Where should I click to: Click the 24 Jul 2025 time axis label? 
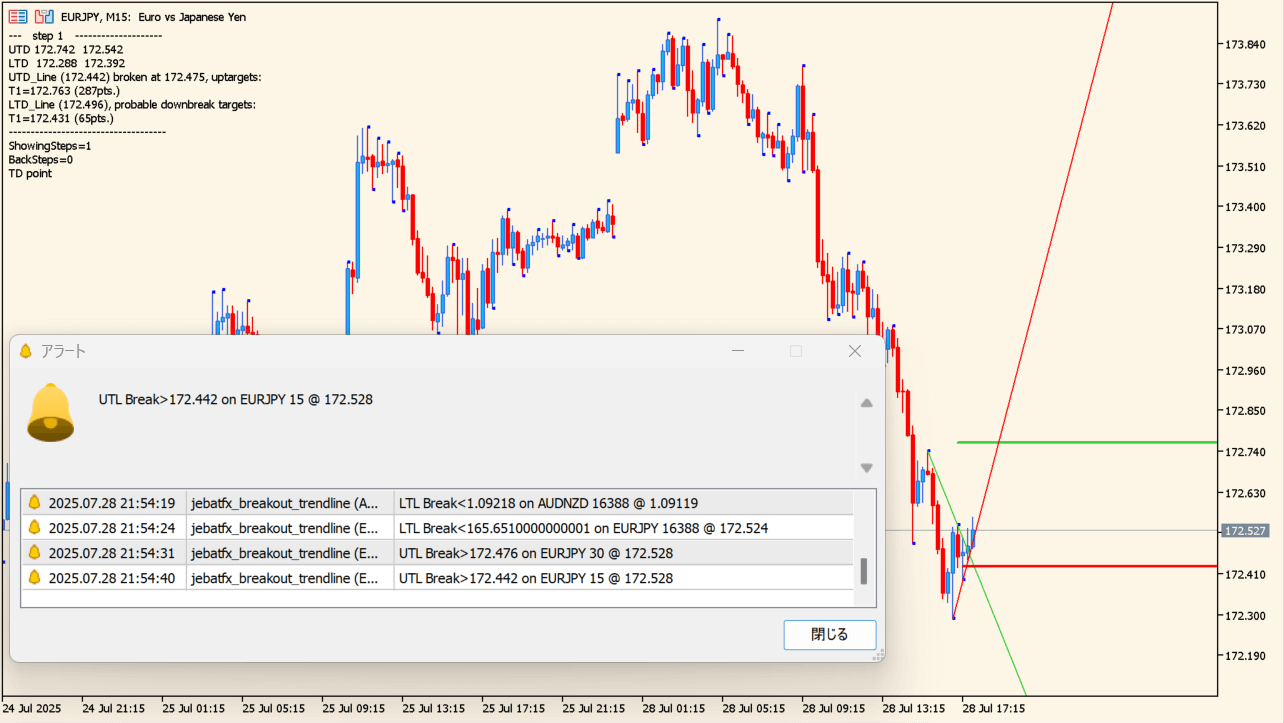[x=32, y=708]
